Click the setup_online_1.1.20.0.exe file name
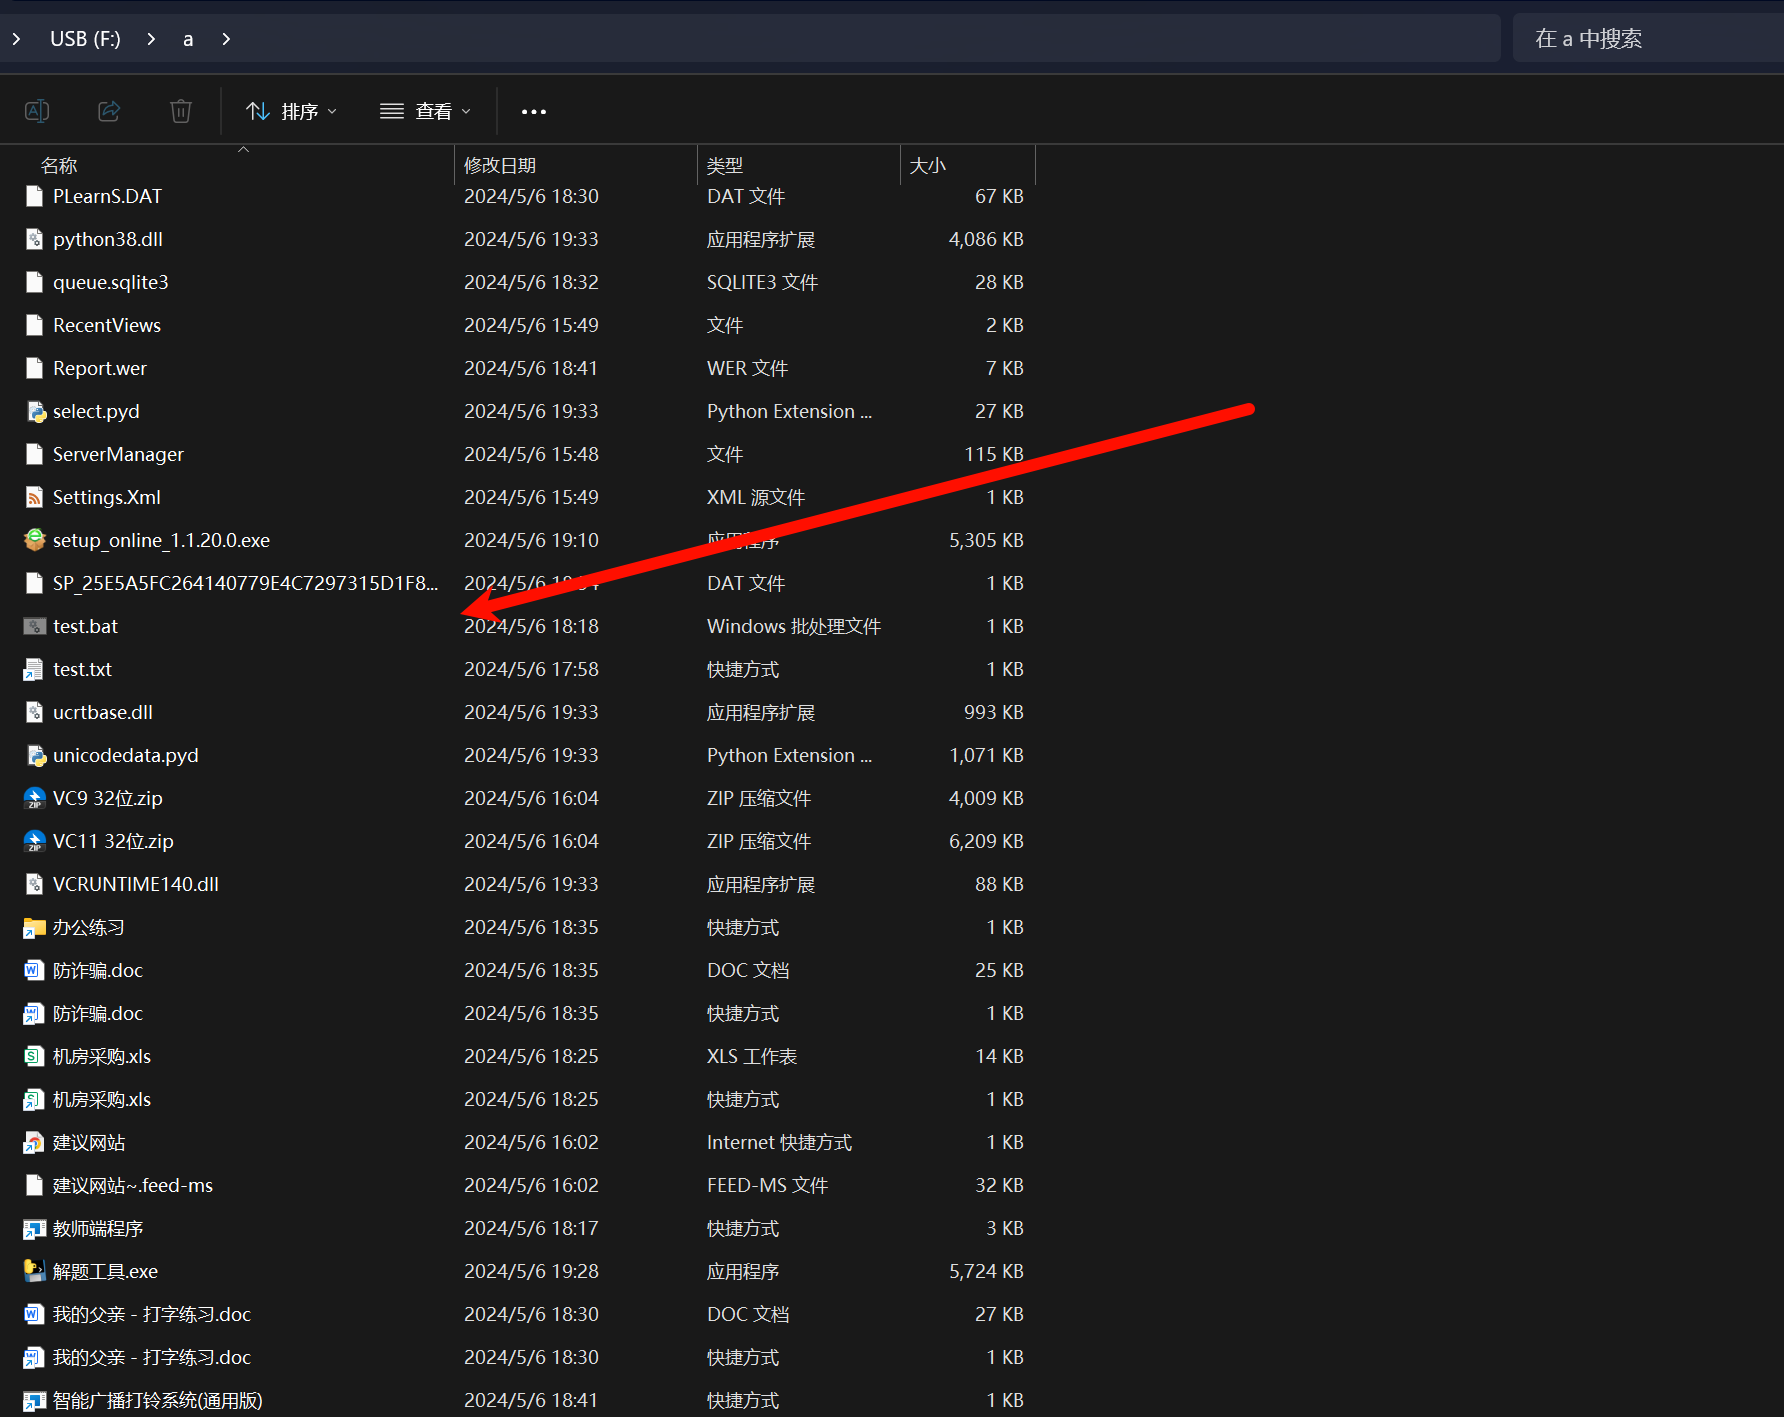The height and width of the screenshot is (1417, 1784). coord(162,540)
